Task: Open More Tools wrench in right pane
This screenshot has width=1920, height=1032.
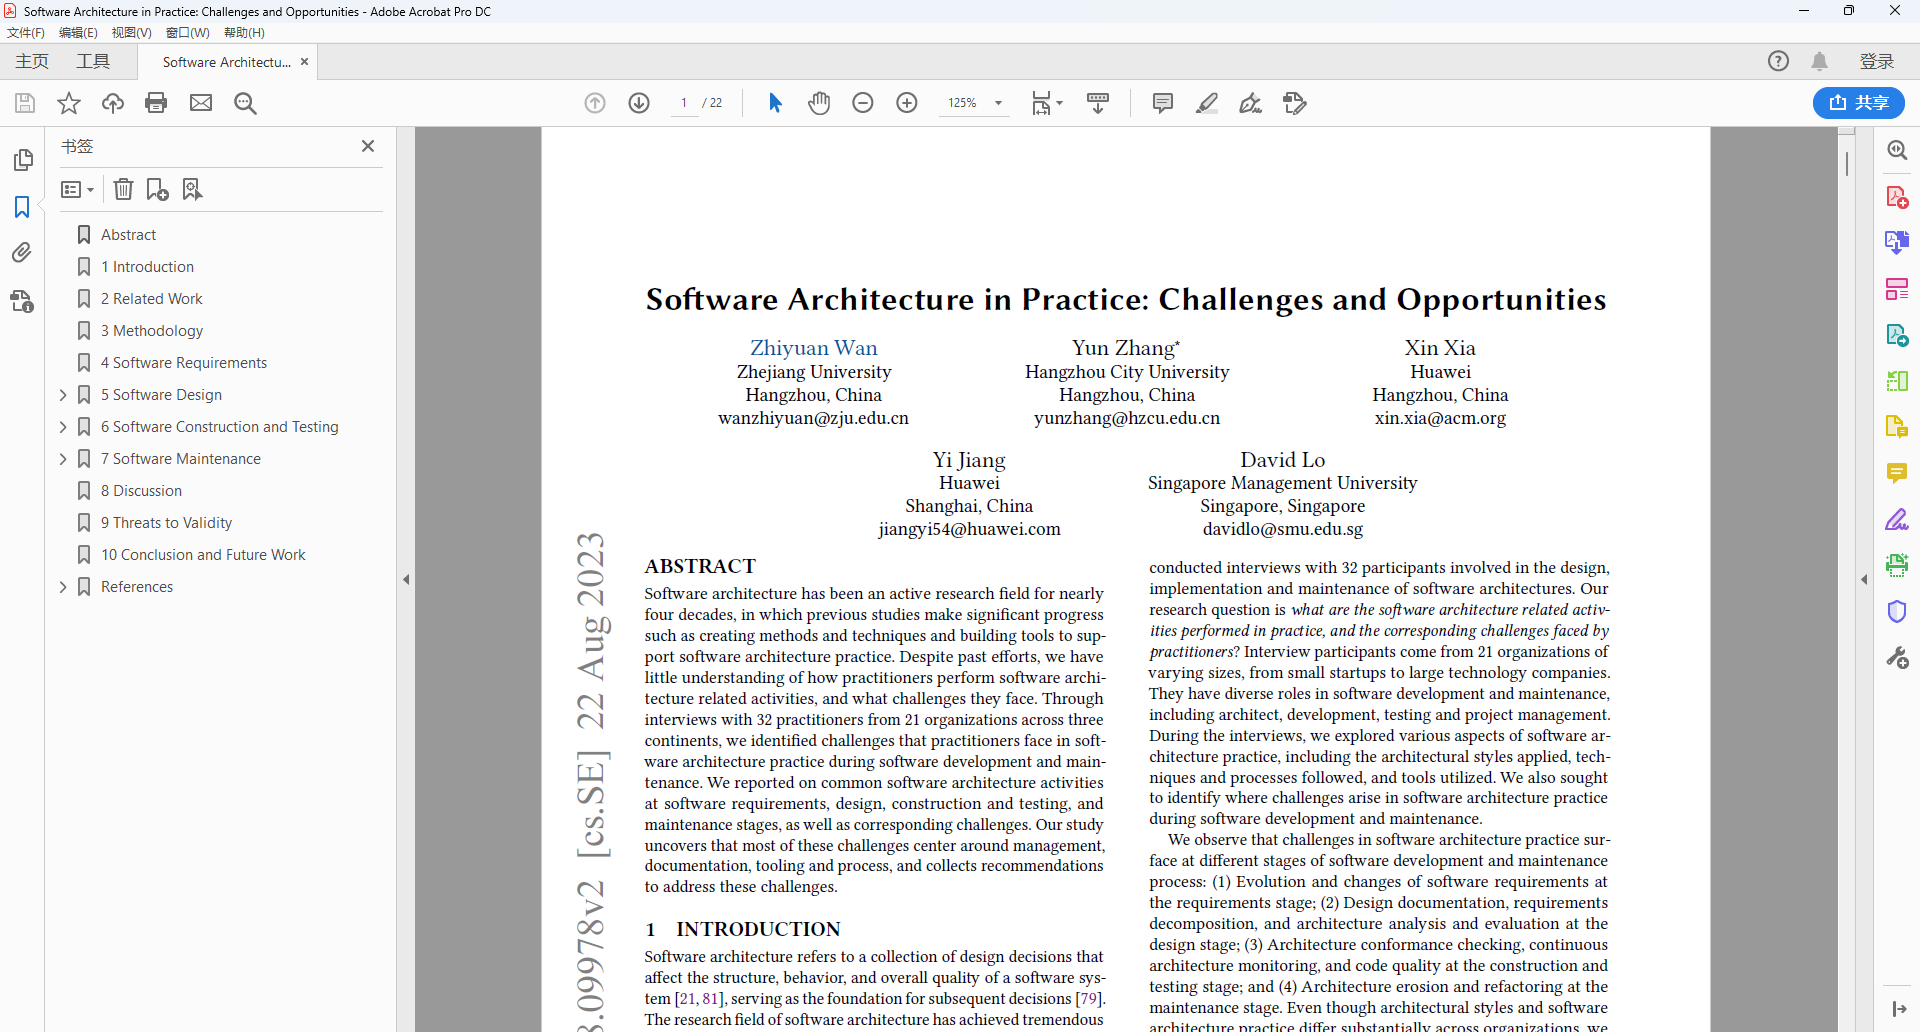Action: 1897,657
